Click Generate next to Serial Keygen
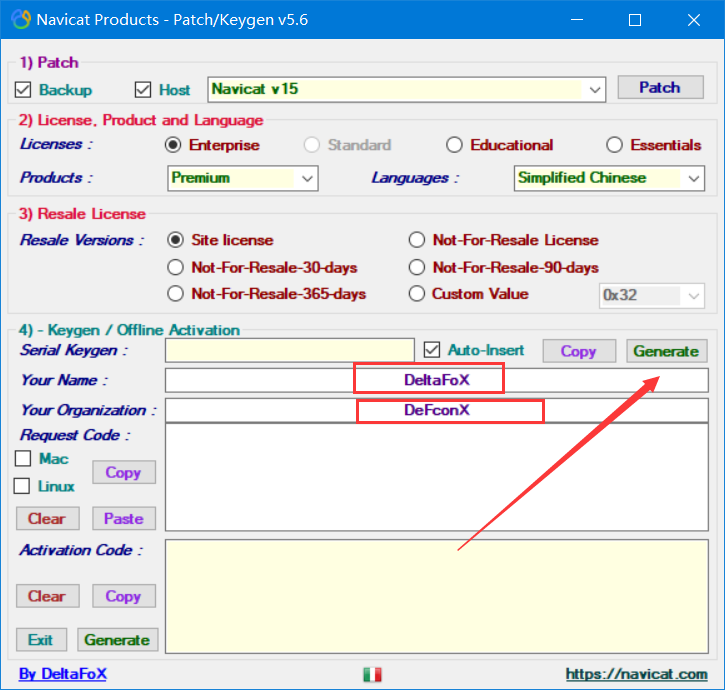This screenshot has width=725, height=690. (x=666, y=351)
